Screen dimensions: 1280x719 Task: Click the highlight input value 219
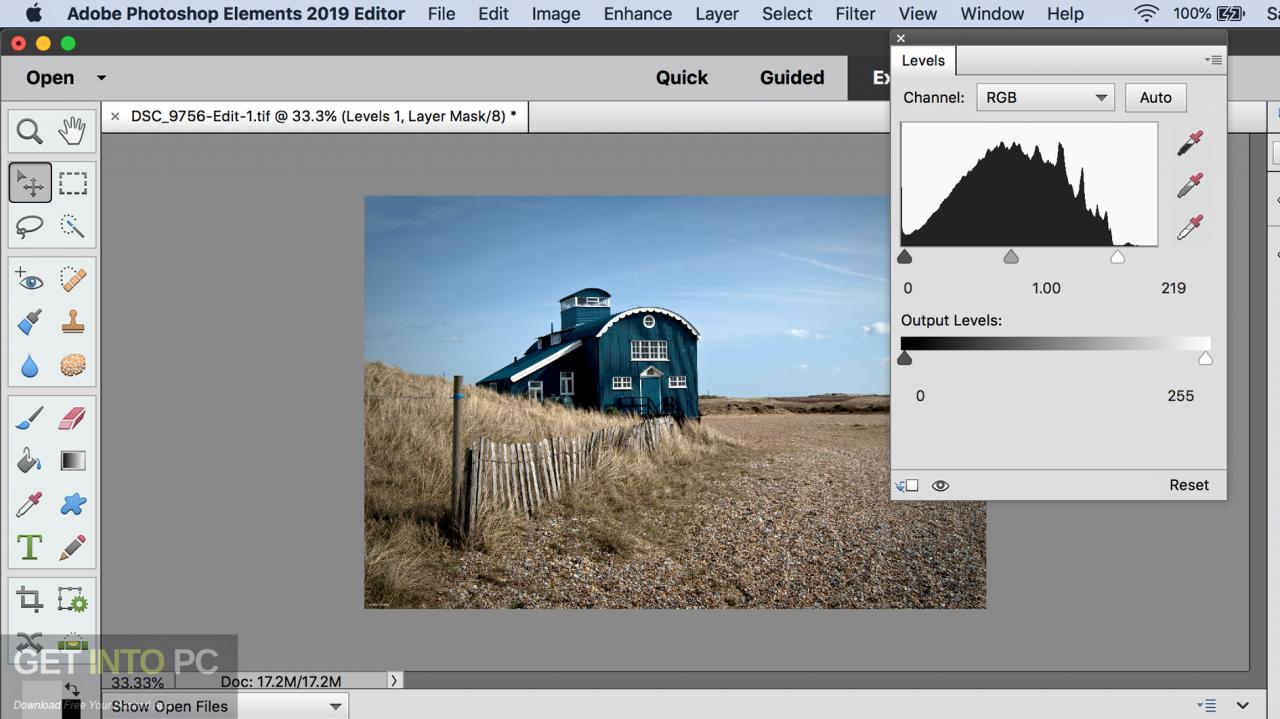coord(1173,288)
